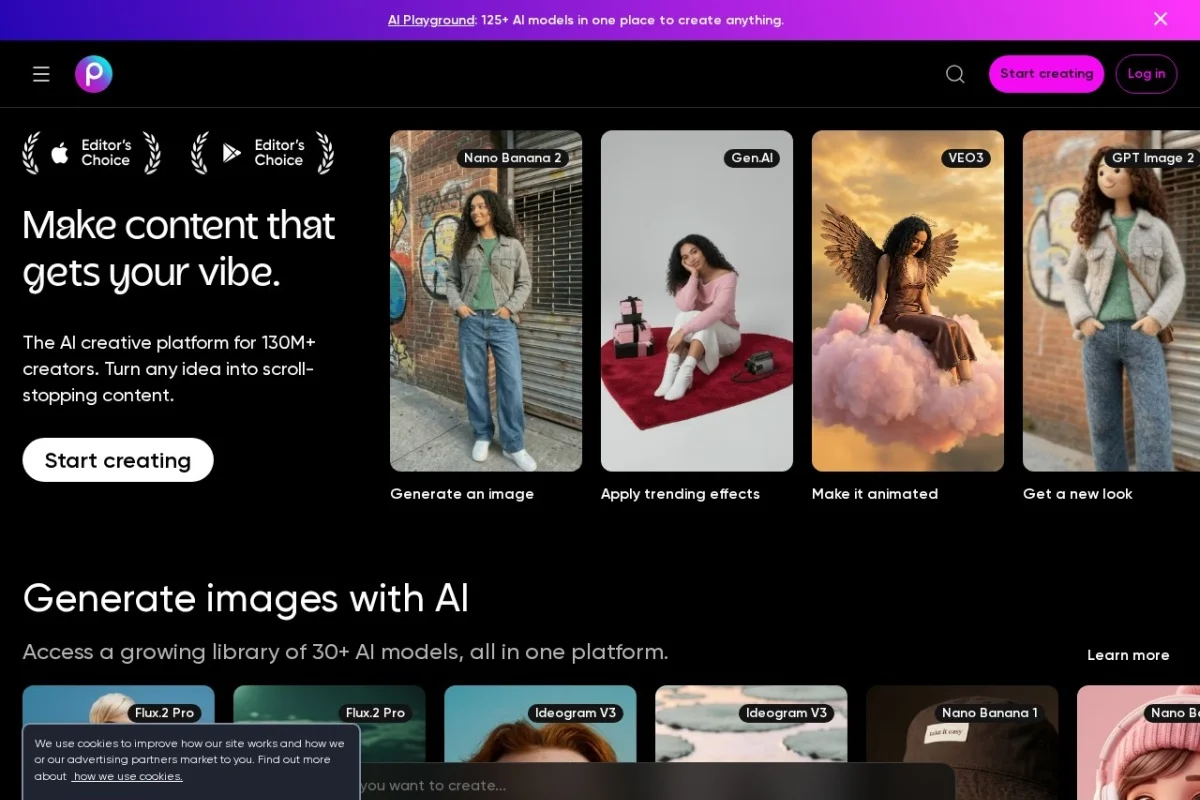Click the Nano Banana 2 label badge

coord(513,158)
